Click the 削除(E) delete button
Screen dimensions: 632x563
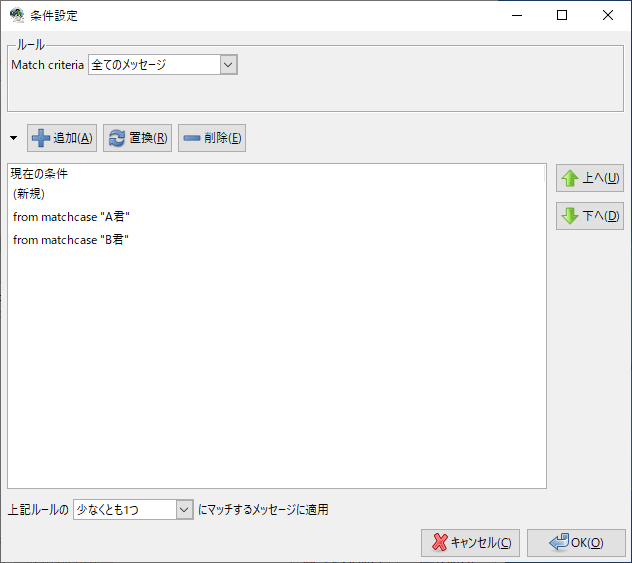[212, 138]
